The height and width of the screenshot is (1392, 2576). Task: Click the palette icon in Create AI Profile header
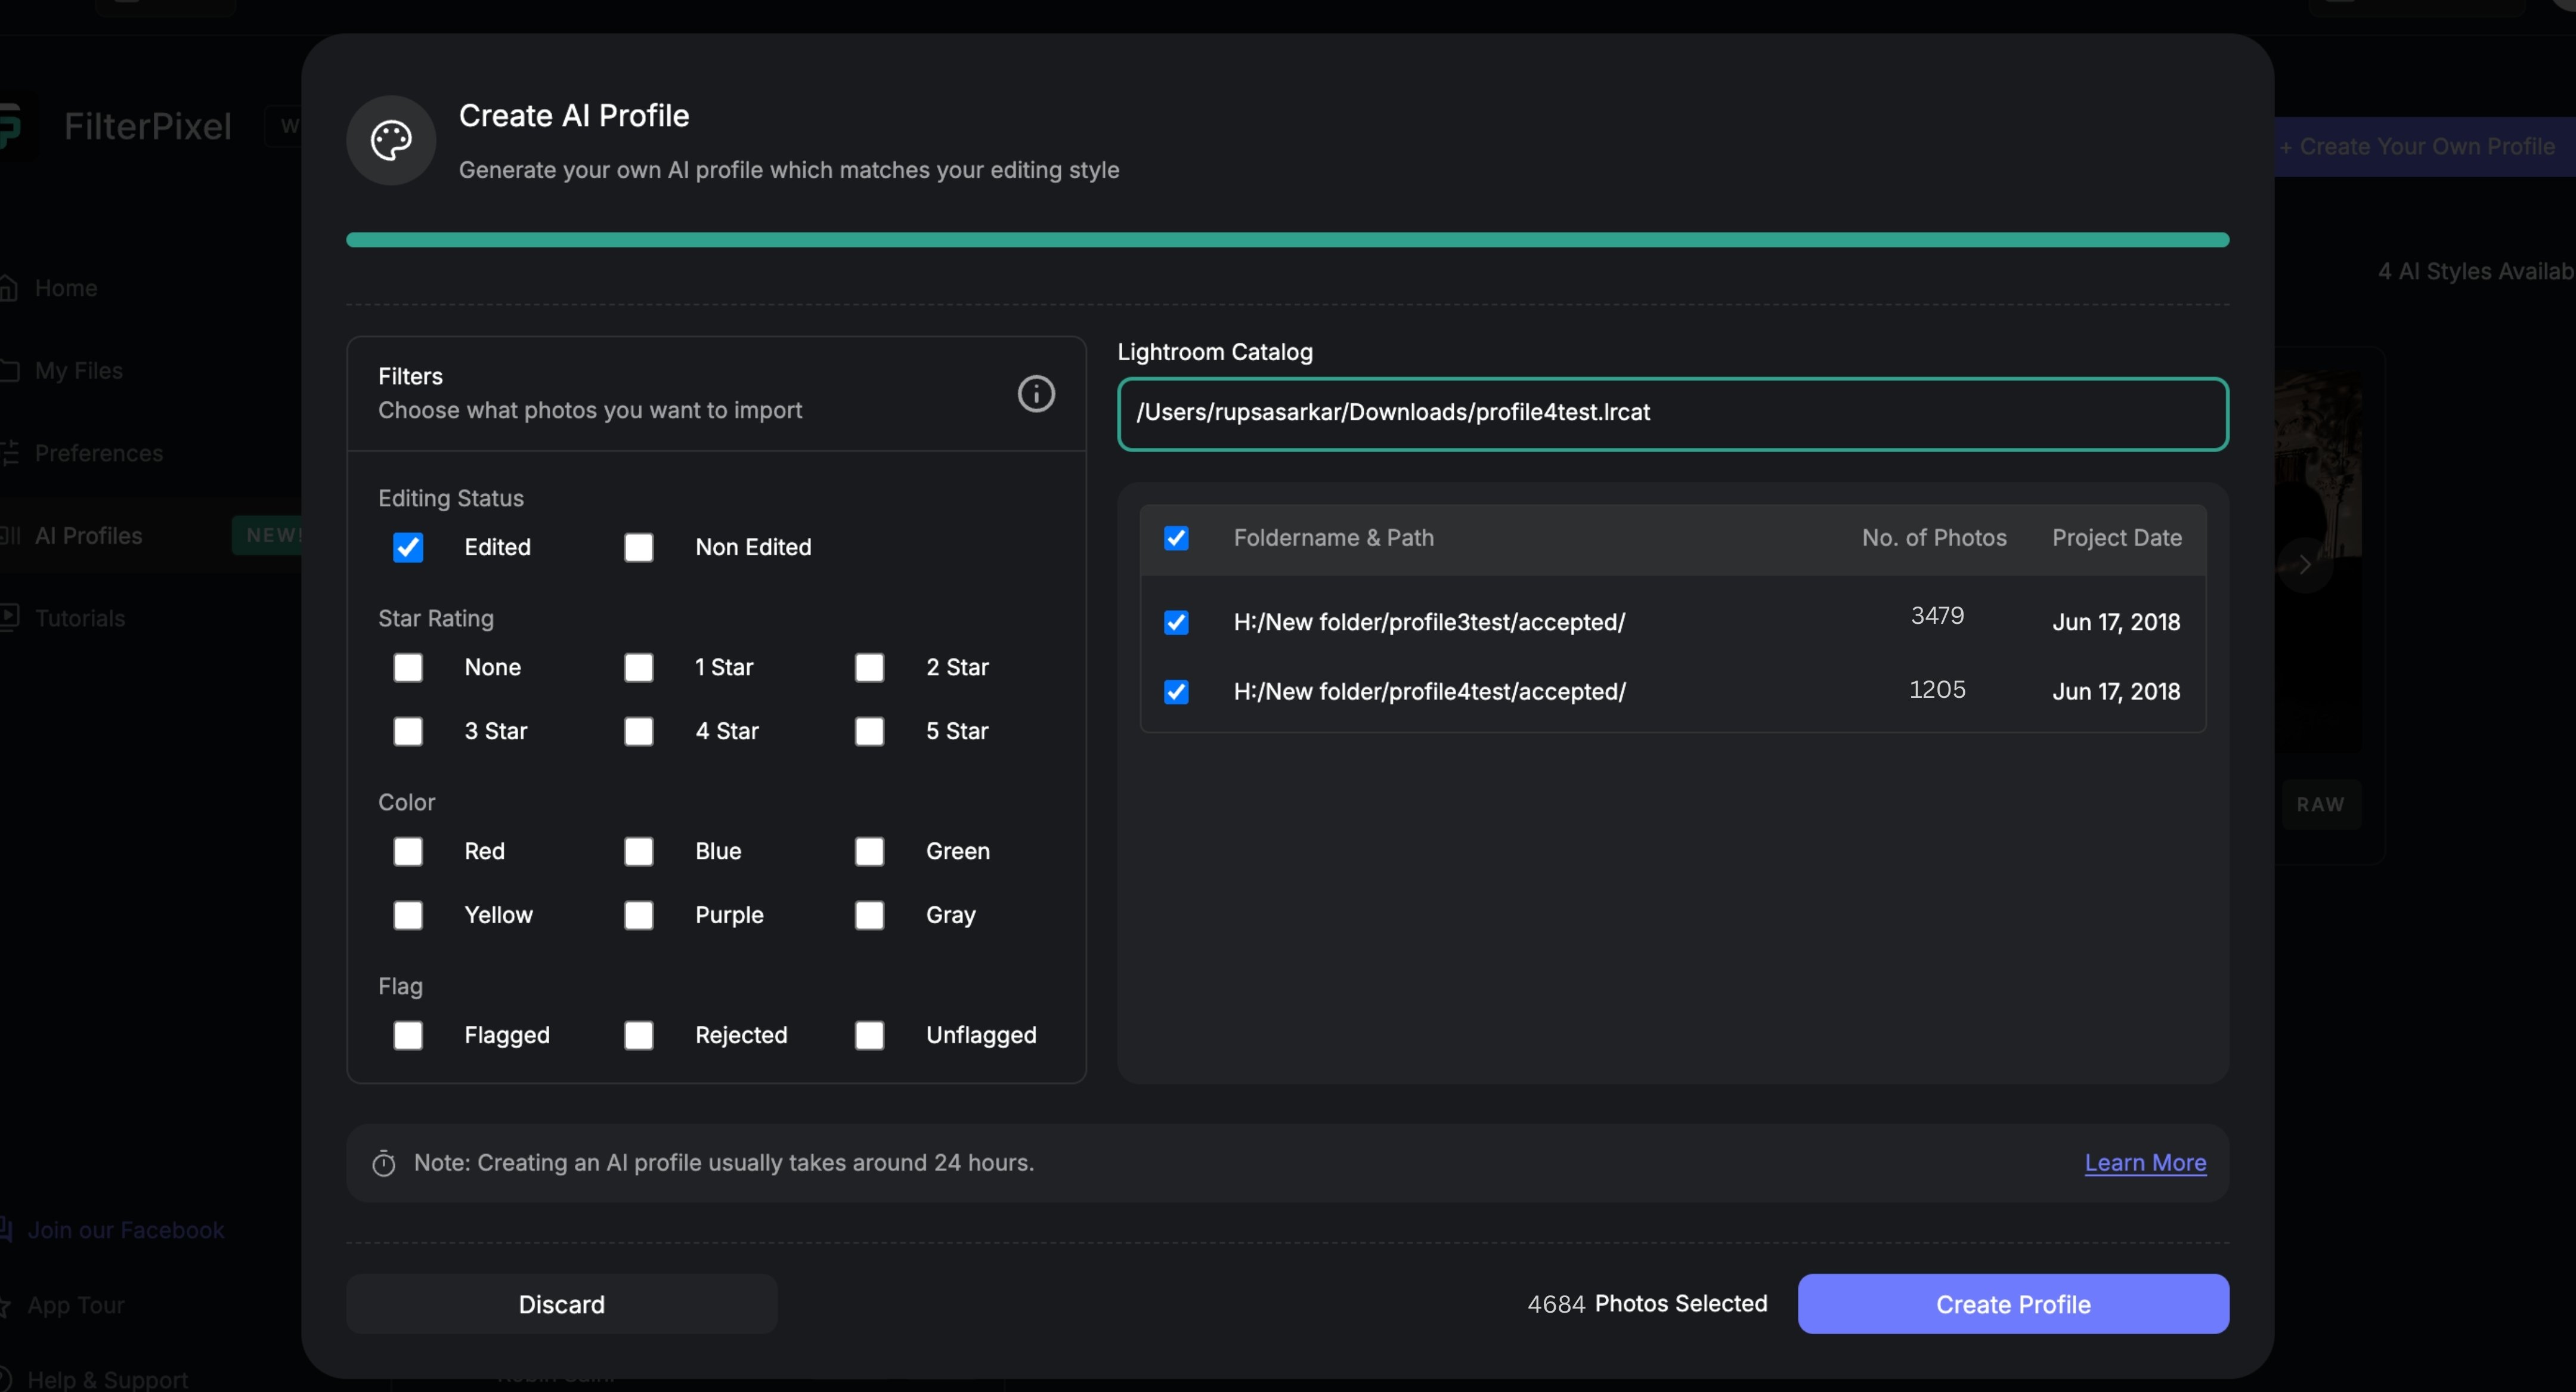390,140
